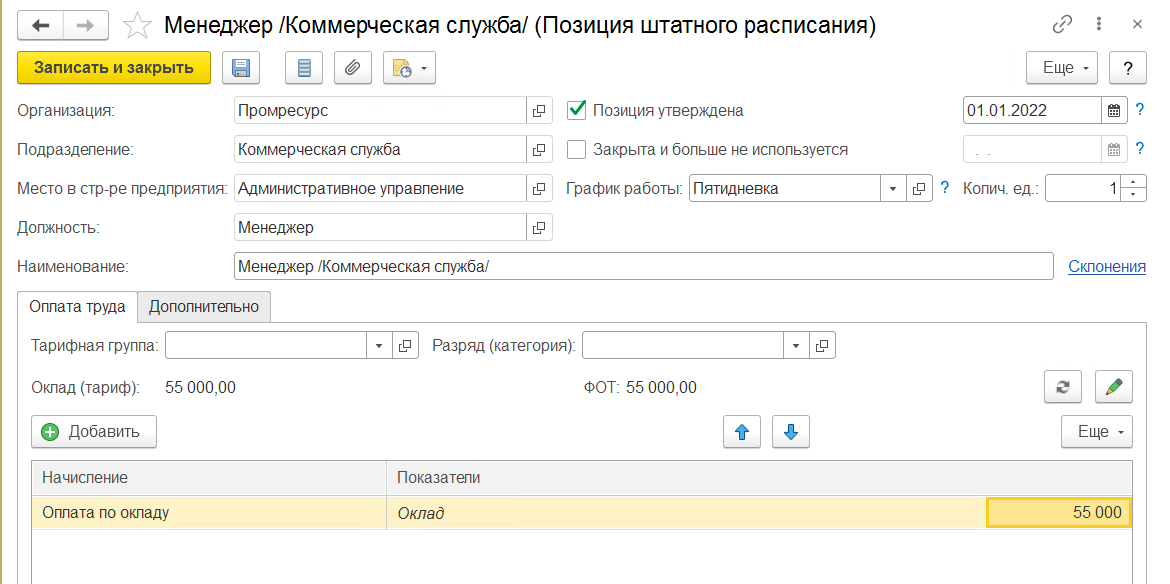1170x584 pixels.
Task: Enable Закрыта и больше не используется checkbox
Action: click(576, 149)
